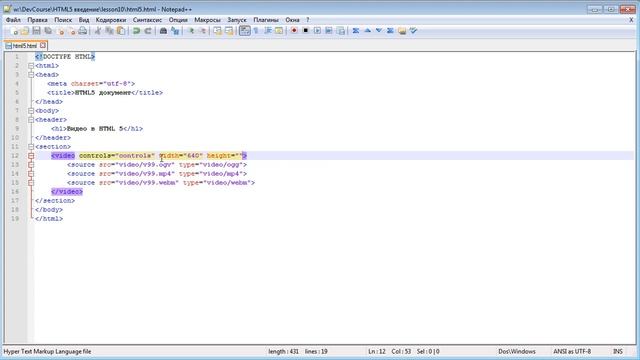This screenshot has width=640, height=360.
Task: Play back the recorded macro
Action: tap(317, 31)
